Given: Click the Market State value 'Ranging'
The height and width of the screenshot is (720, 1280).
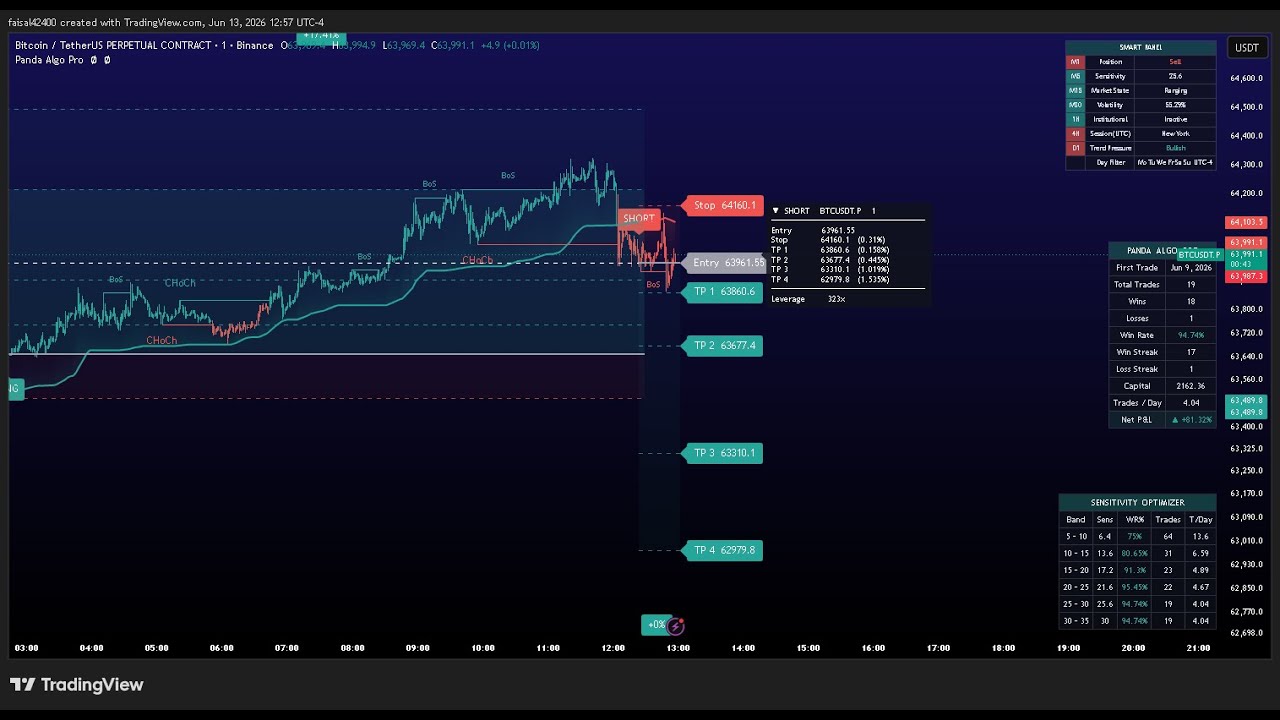Looking at the screenshot, I should pyautogui.click(x=1175, y=90).
